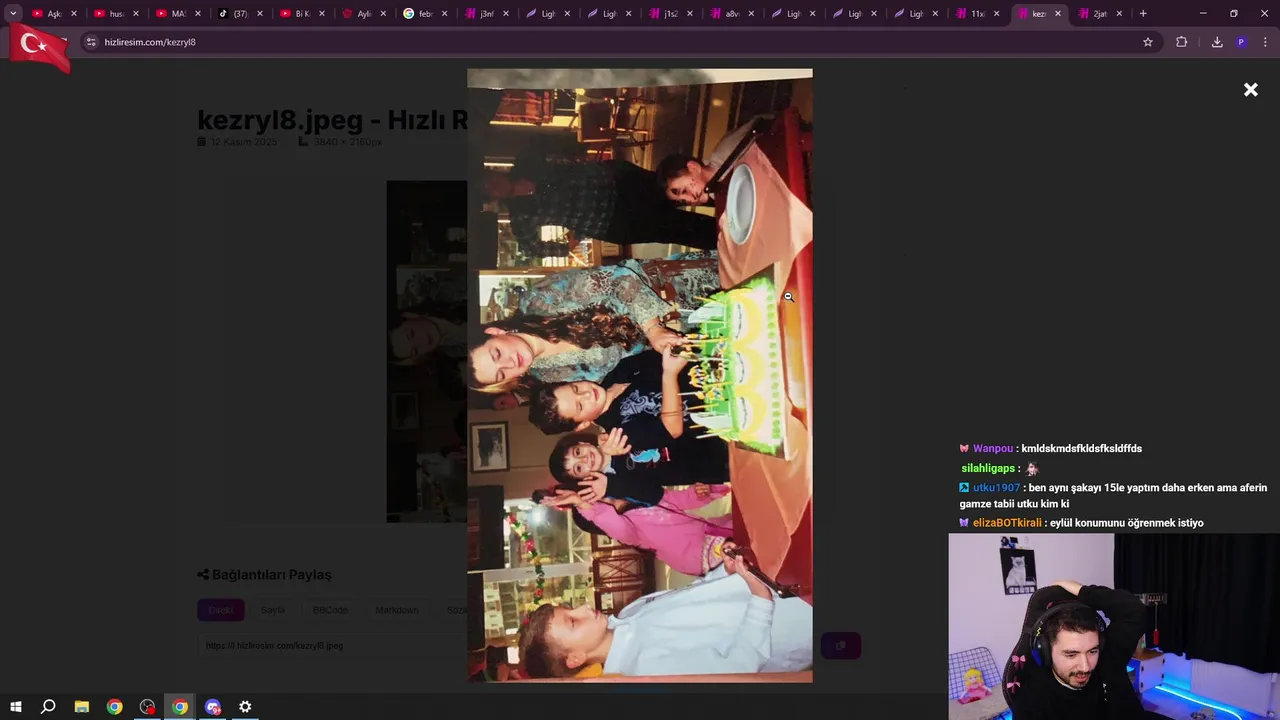1280x720 pixels.
Task: Open a new browser tab
Action: [1143, 14]
